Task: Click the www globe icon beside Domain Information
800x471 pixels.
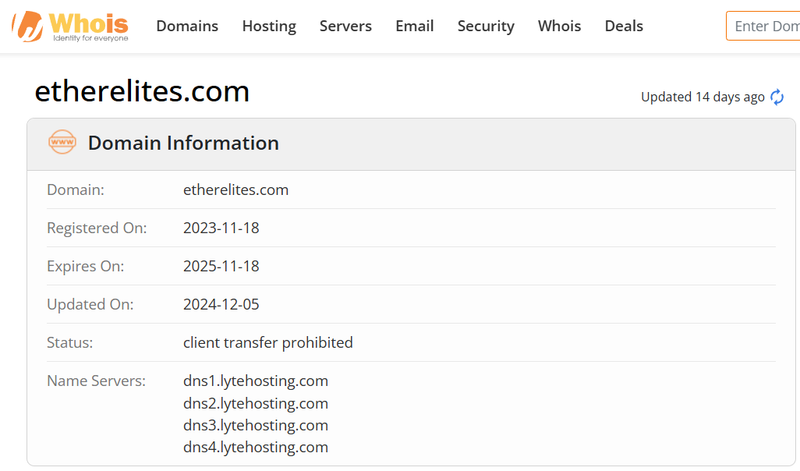Action: (62, 142)
